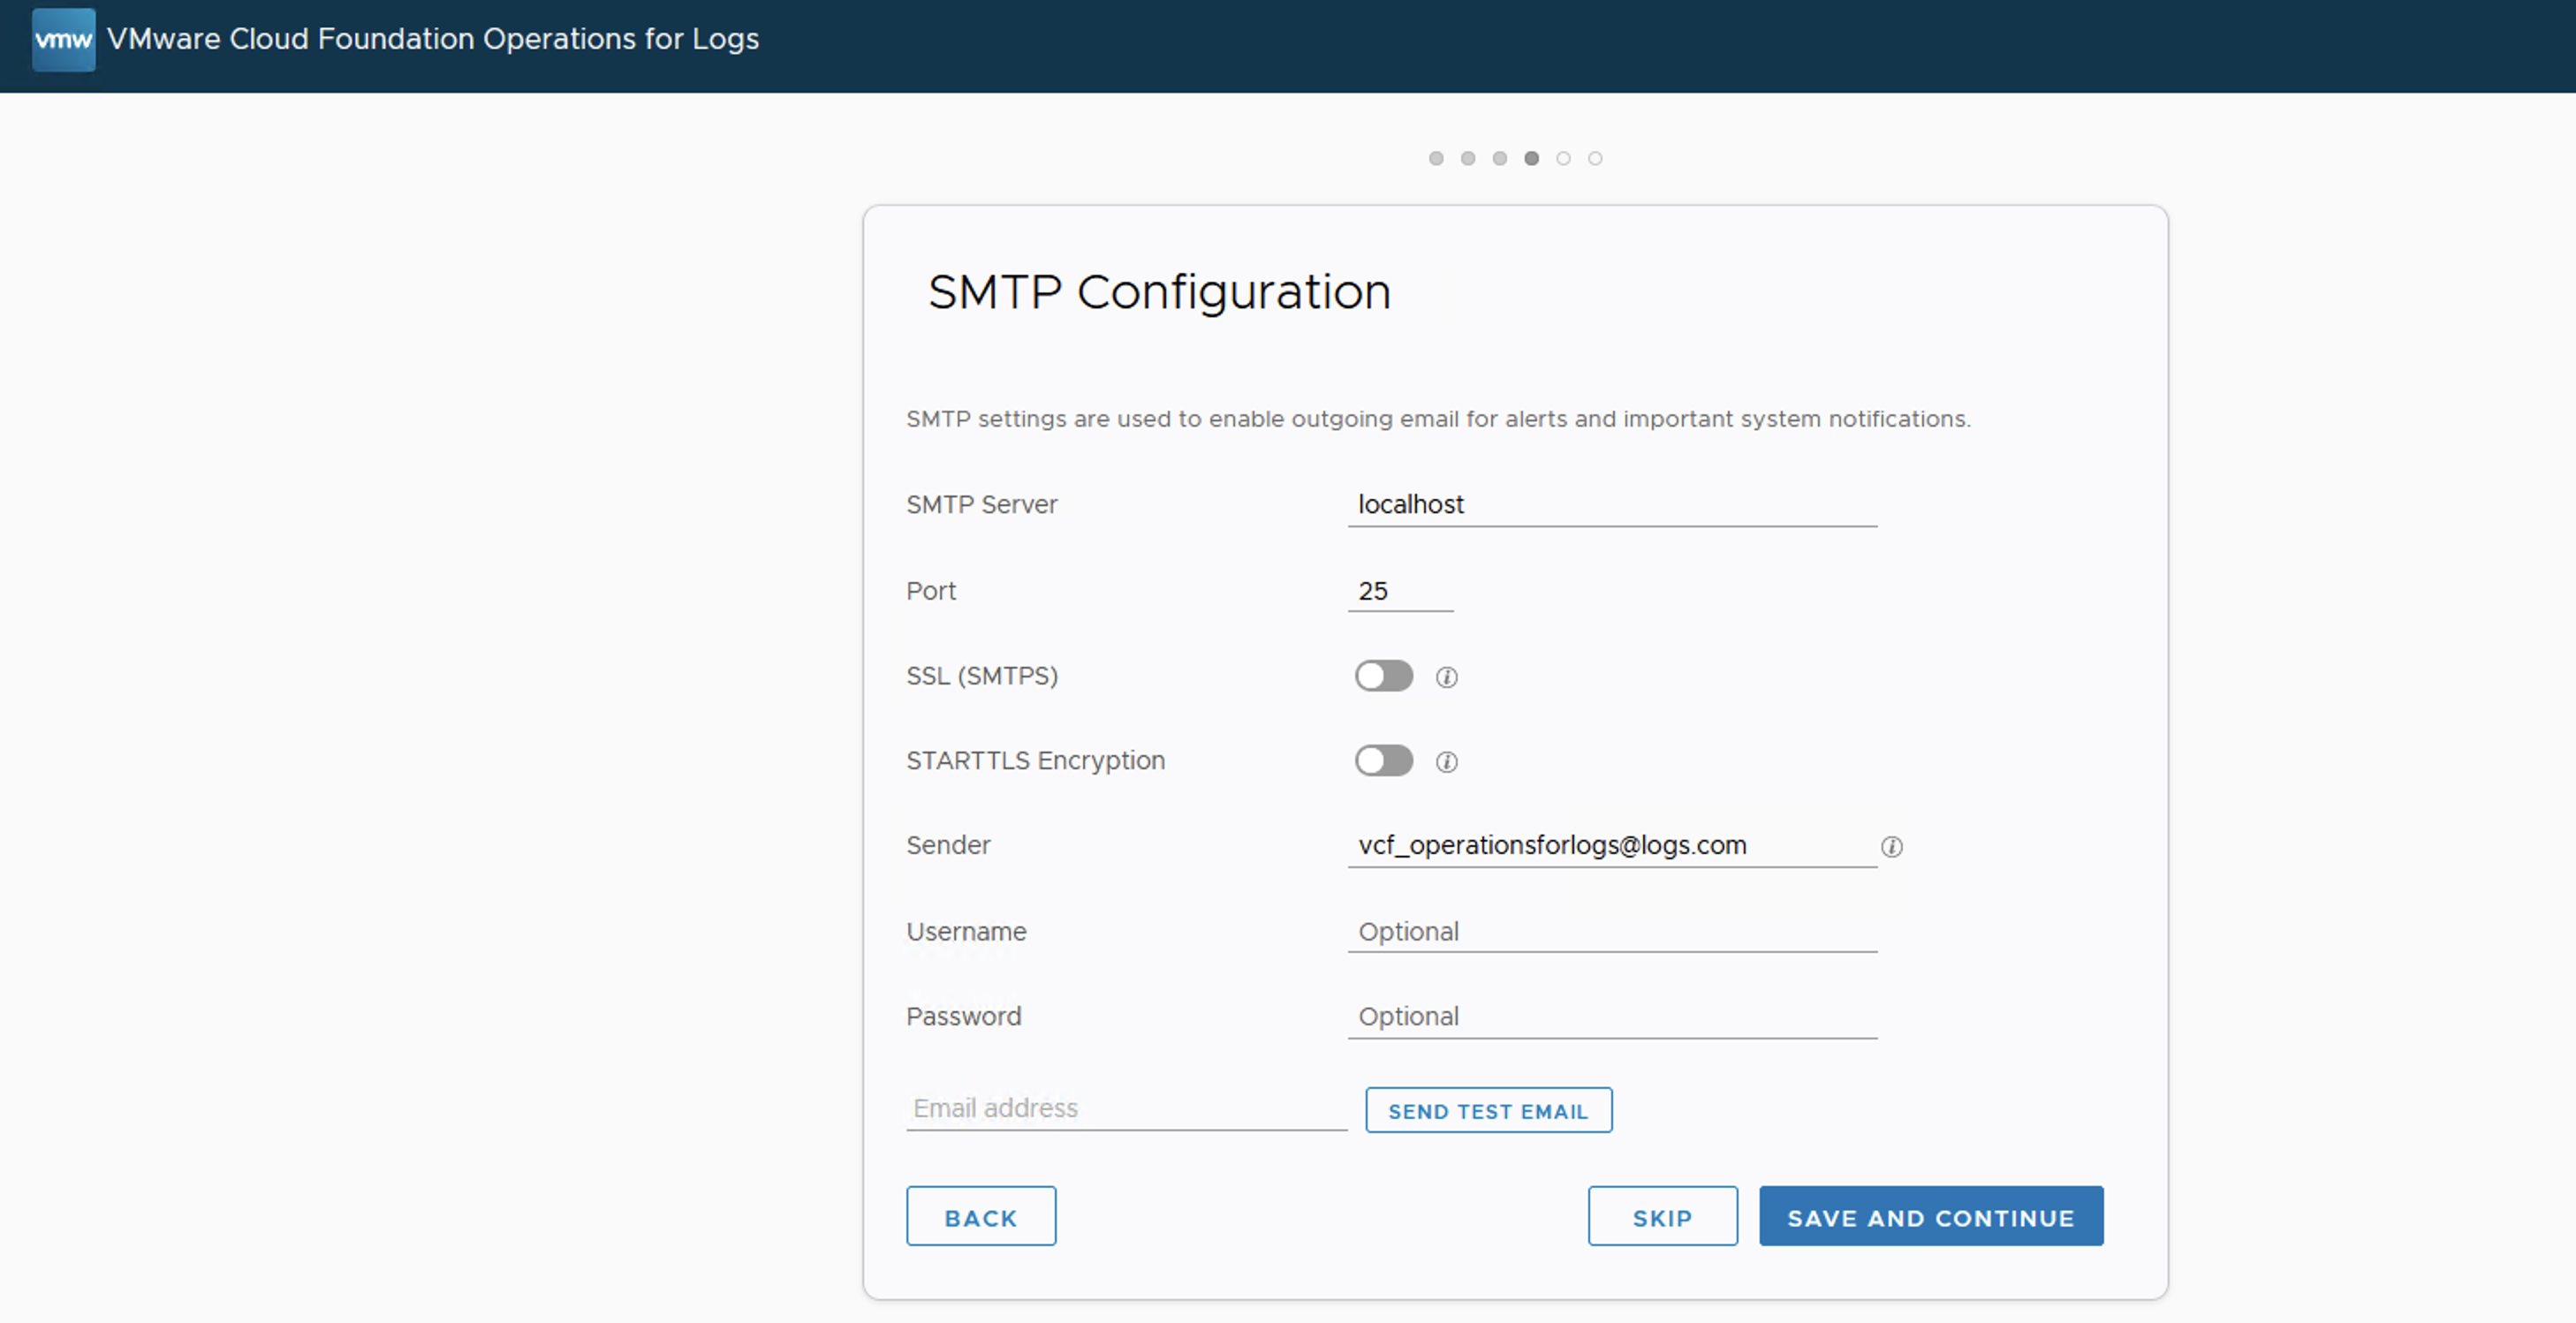Click the SSL (SMTPS) info icon
This screenshot has height=1323, width=2576.
pyautogui.click(x=1446, y=677)
